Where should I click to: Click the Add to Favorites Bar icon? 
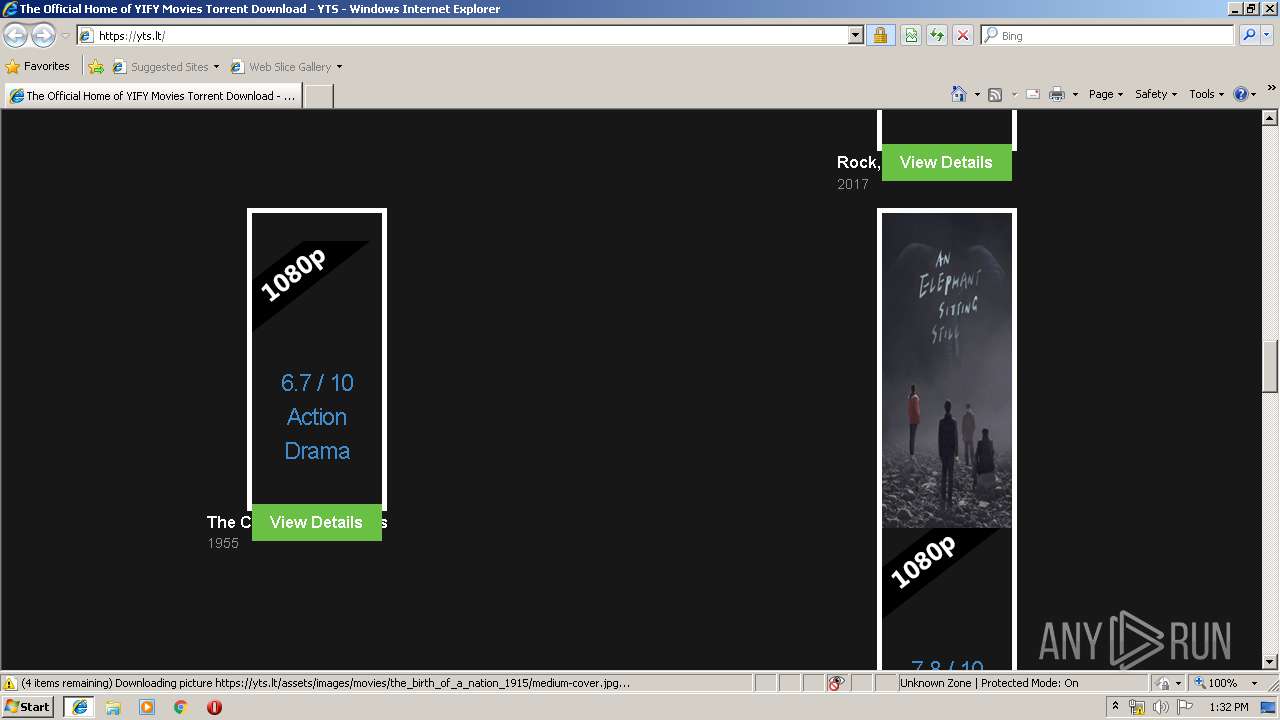96,67
